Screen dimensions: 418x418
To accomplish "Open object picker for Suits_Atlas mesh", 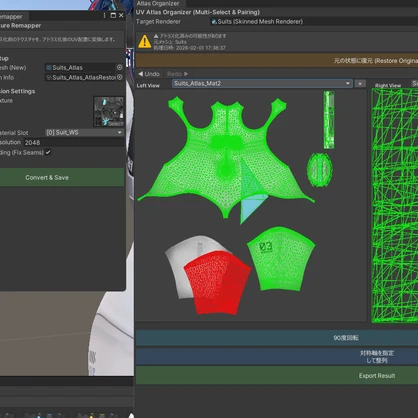I will pos(120,67).
